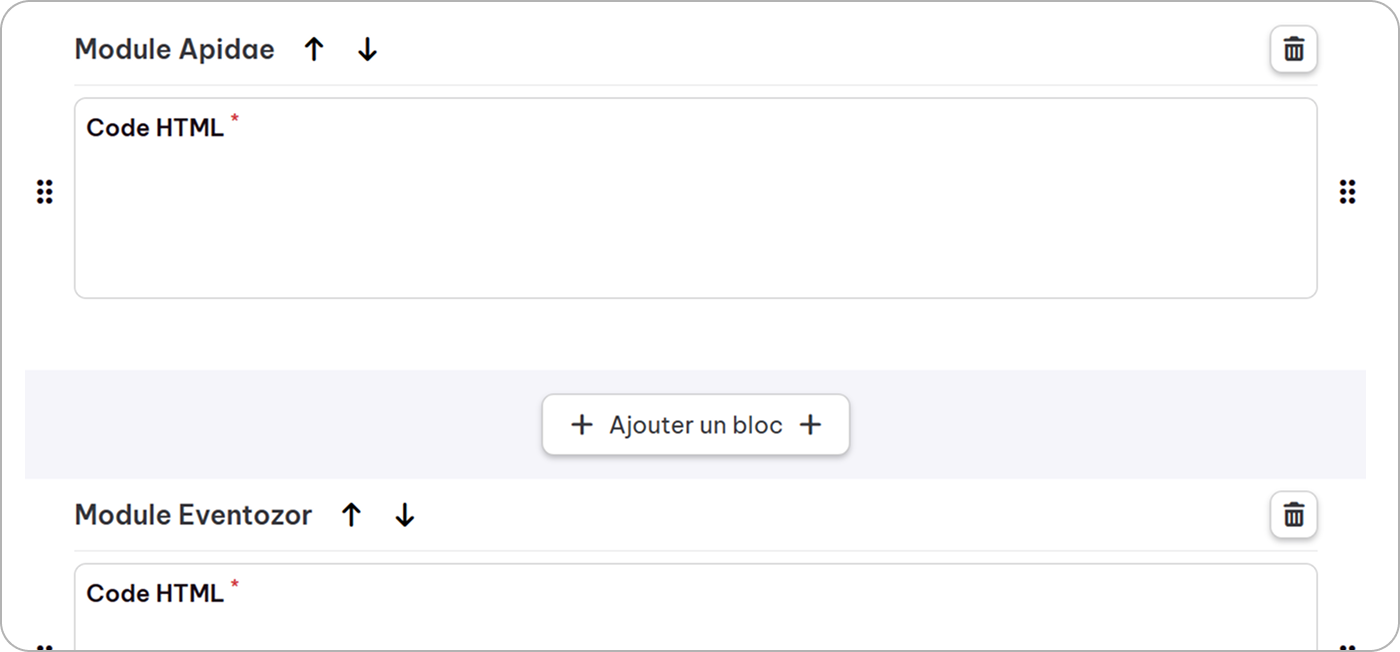1400x652 pixels.
Task: Click the plus icon left of Ajouter un bloc
Action: click(581, 425)
